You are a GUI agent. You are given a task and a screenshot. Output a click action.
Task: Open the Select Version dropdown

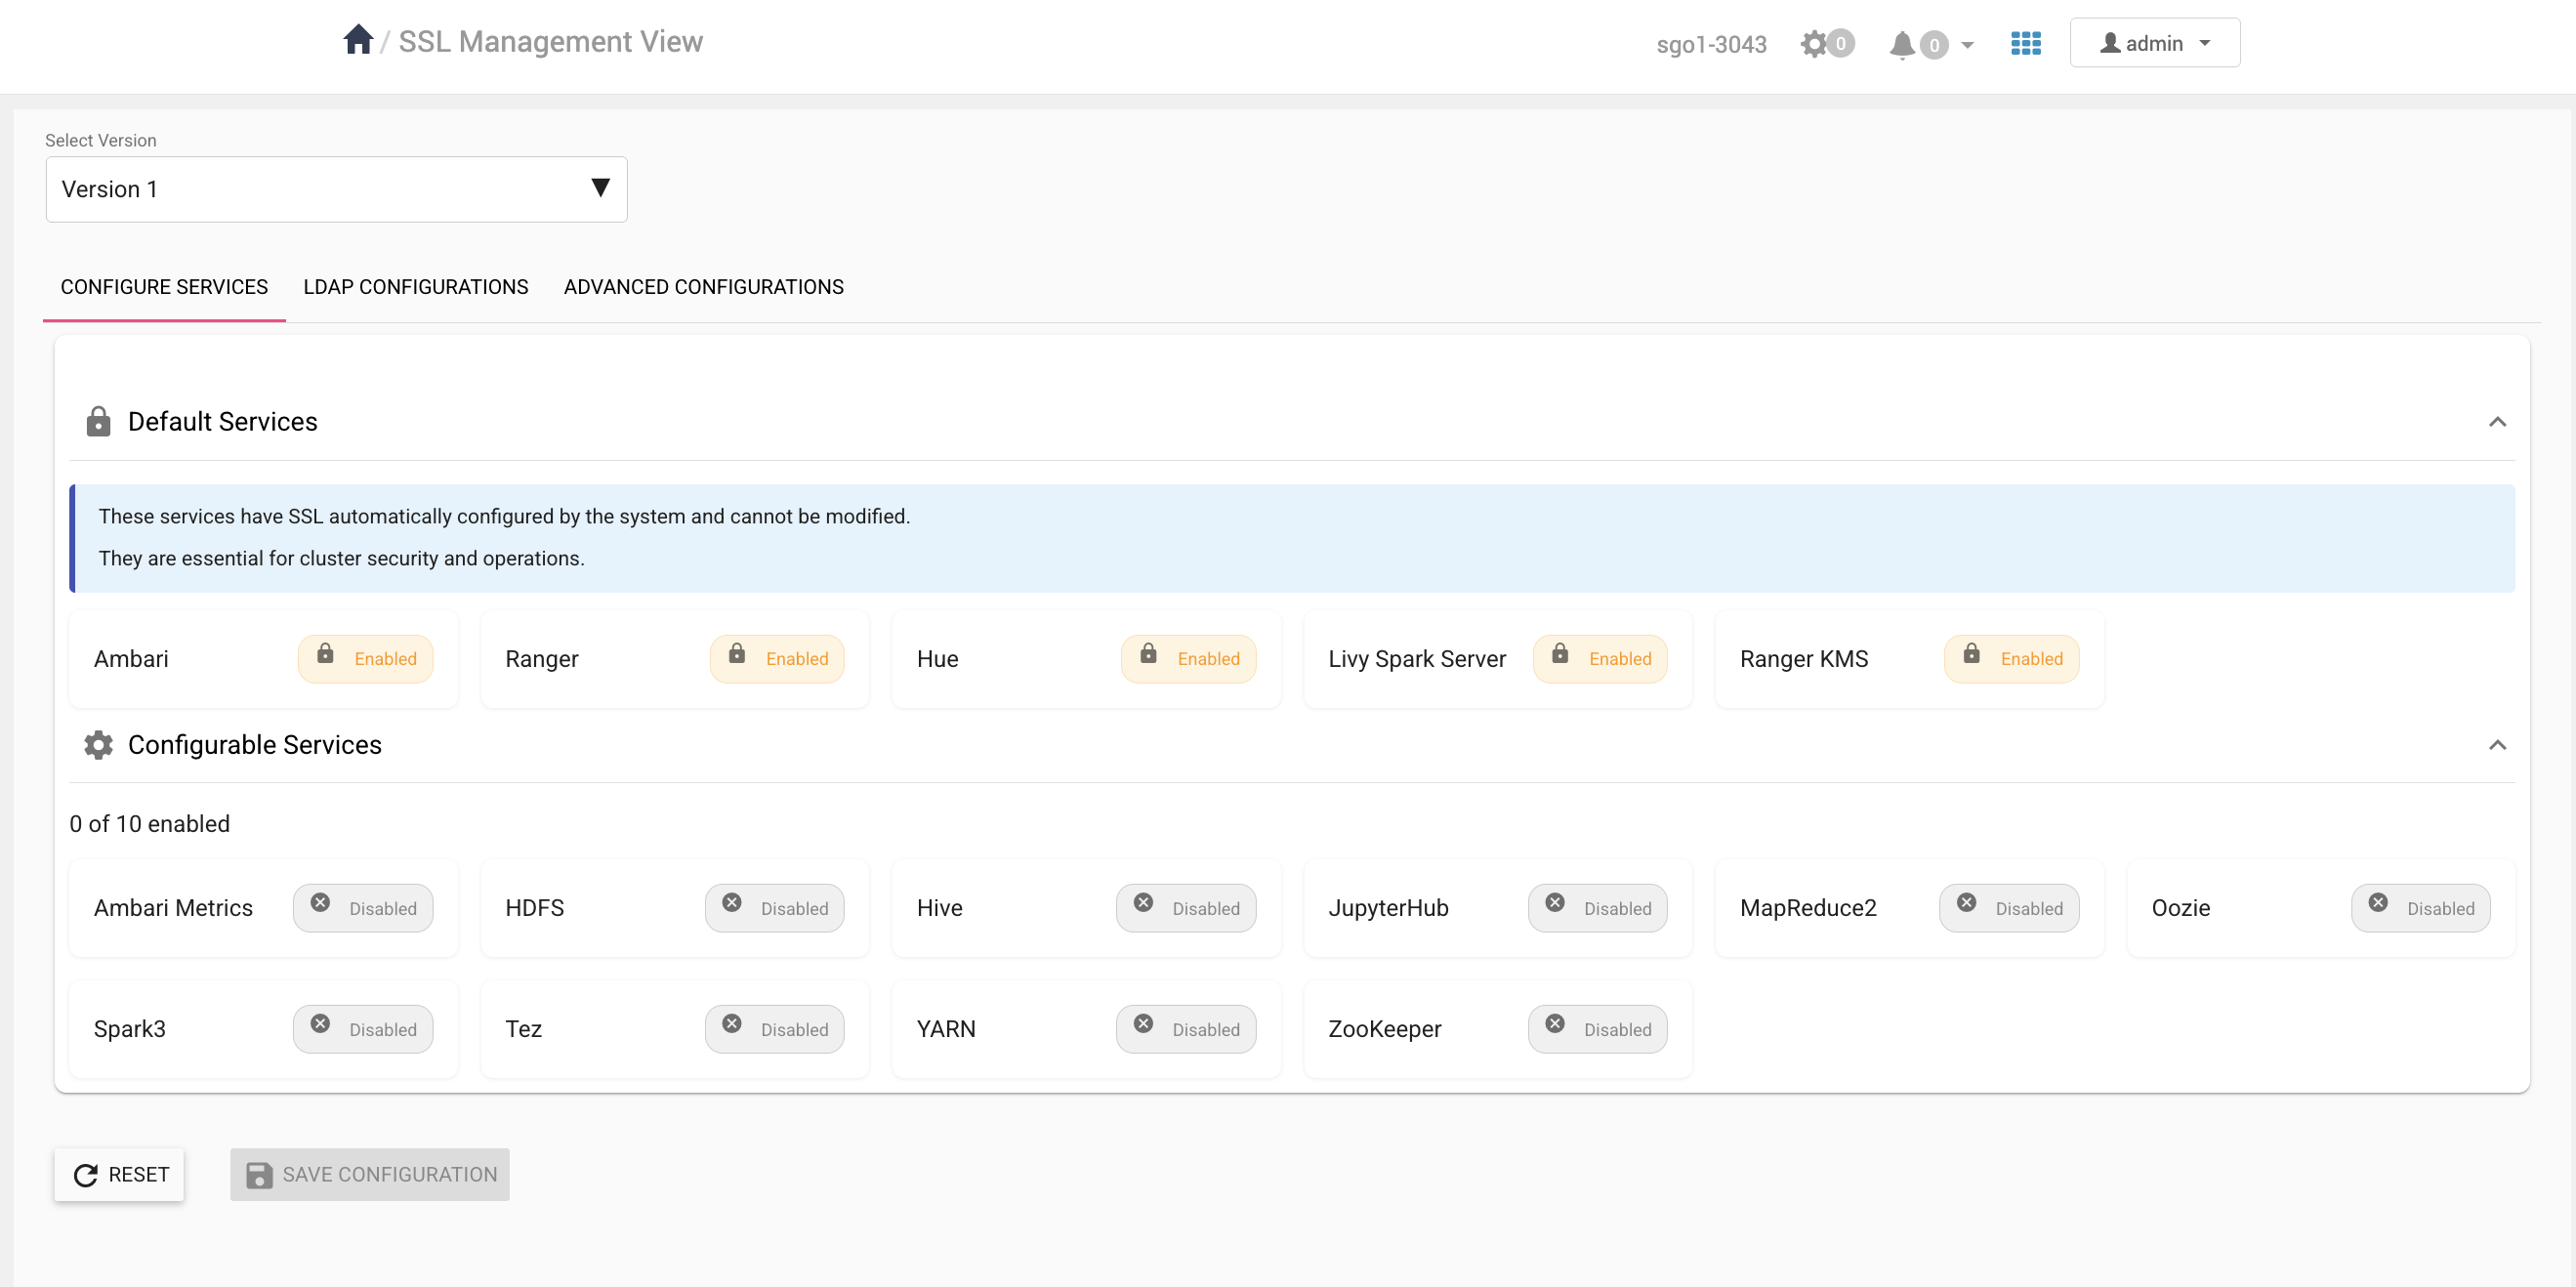point(336,189)
